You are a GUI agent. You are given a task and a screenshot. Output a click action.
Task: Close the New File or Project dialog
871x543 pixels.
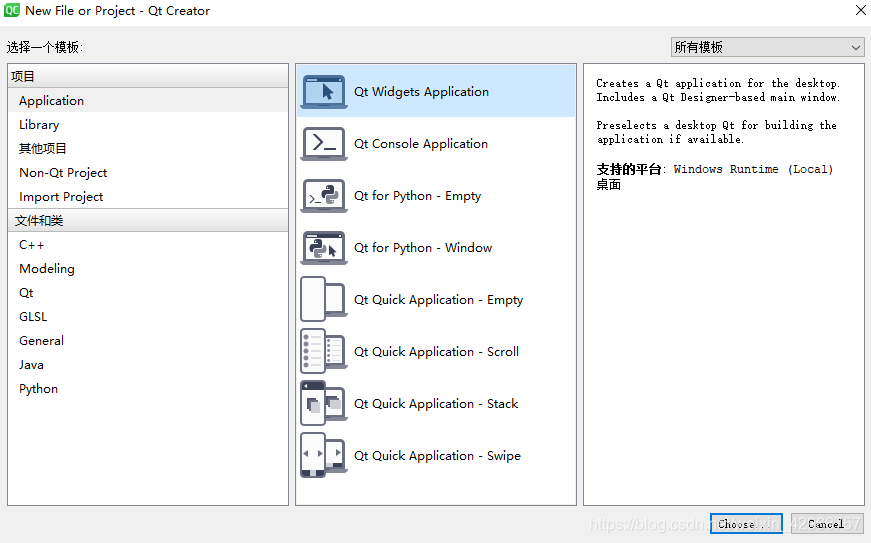[860, 10]
